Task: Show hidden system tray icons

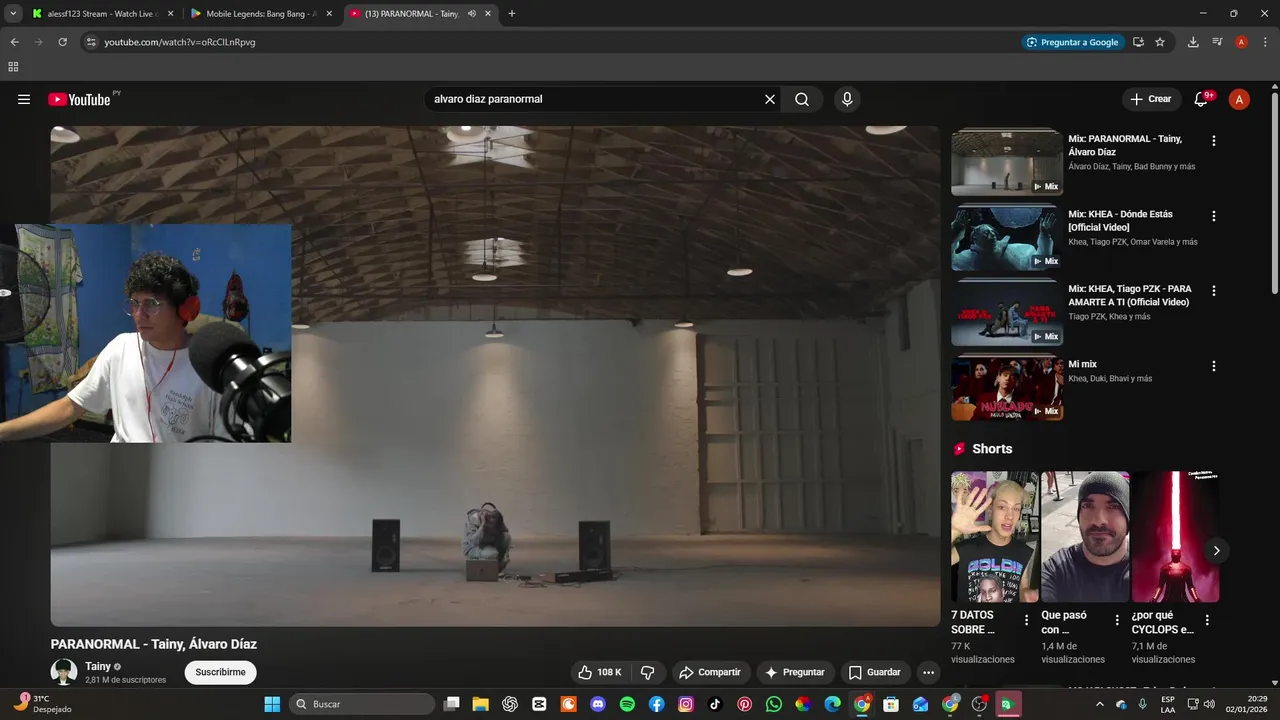Action: (x=1100, y=704)
